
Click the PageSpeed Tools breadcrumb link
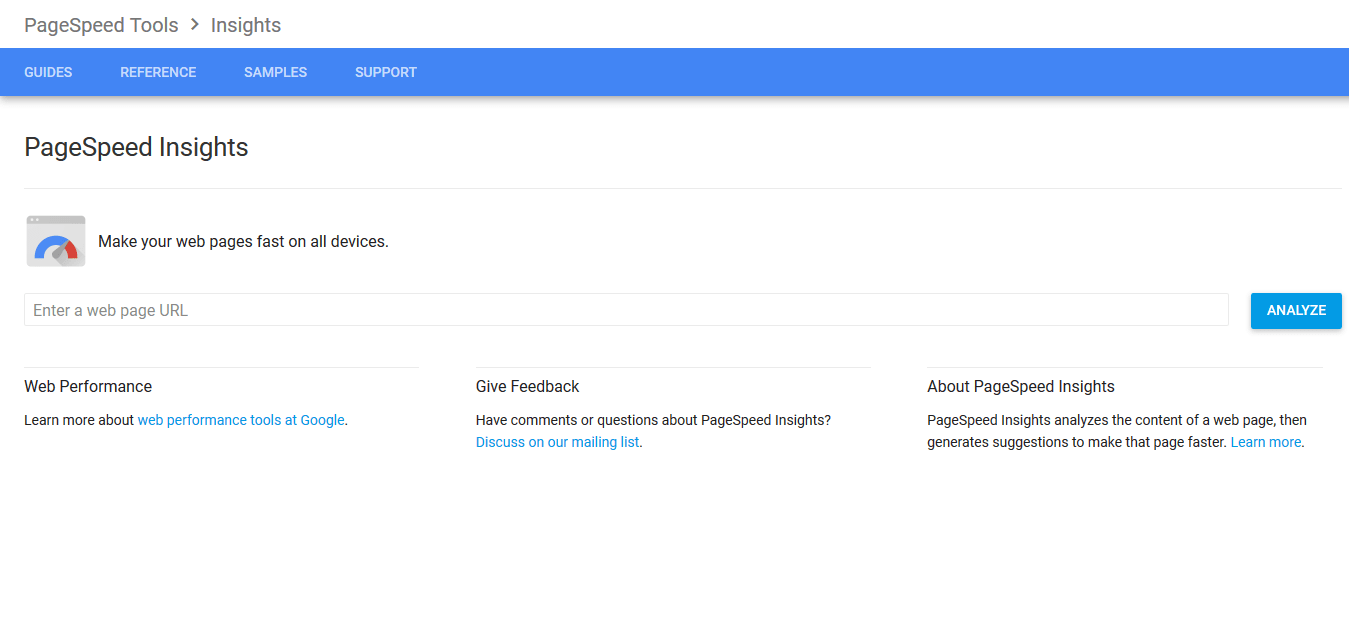[x=101, y=25]
